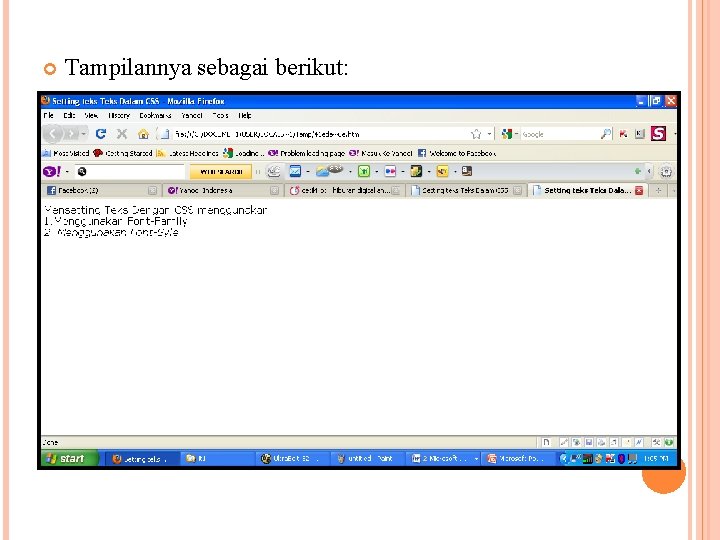Viewport: 720px width, 540px height.
Task: Open Yahoo toolbar settings gear icon
Action: pyautogui.click(x=666, y=172)
